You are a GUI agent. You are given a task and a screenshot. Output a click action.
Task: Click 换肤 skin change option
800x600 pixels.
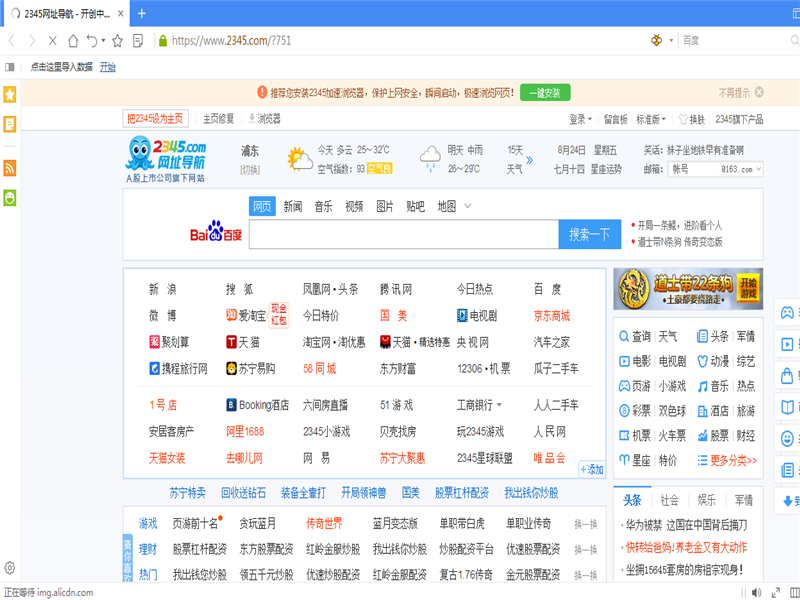tap(692, 119)
